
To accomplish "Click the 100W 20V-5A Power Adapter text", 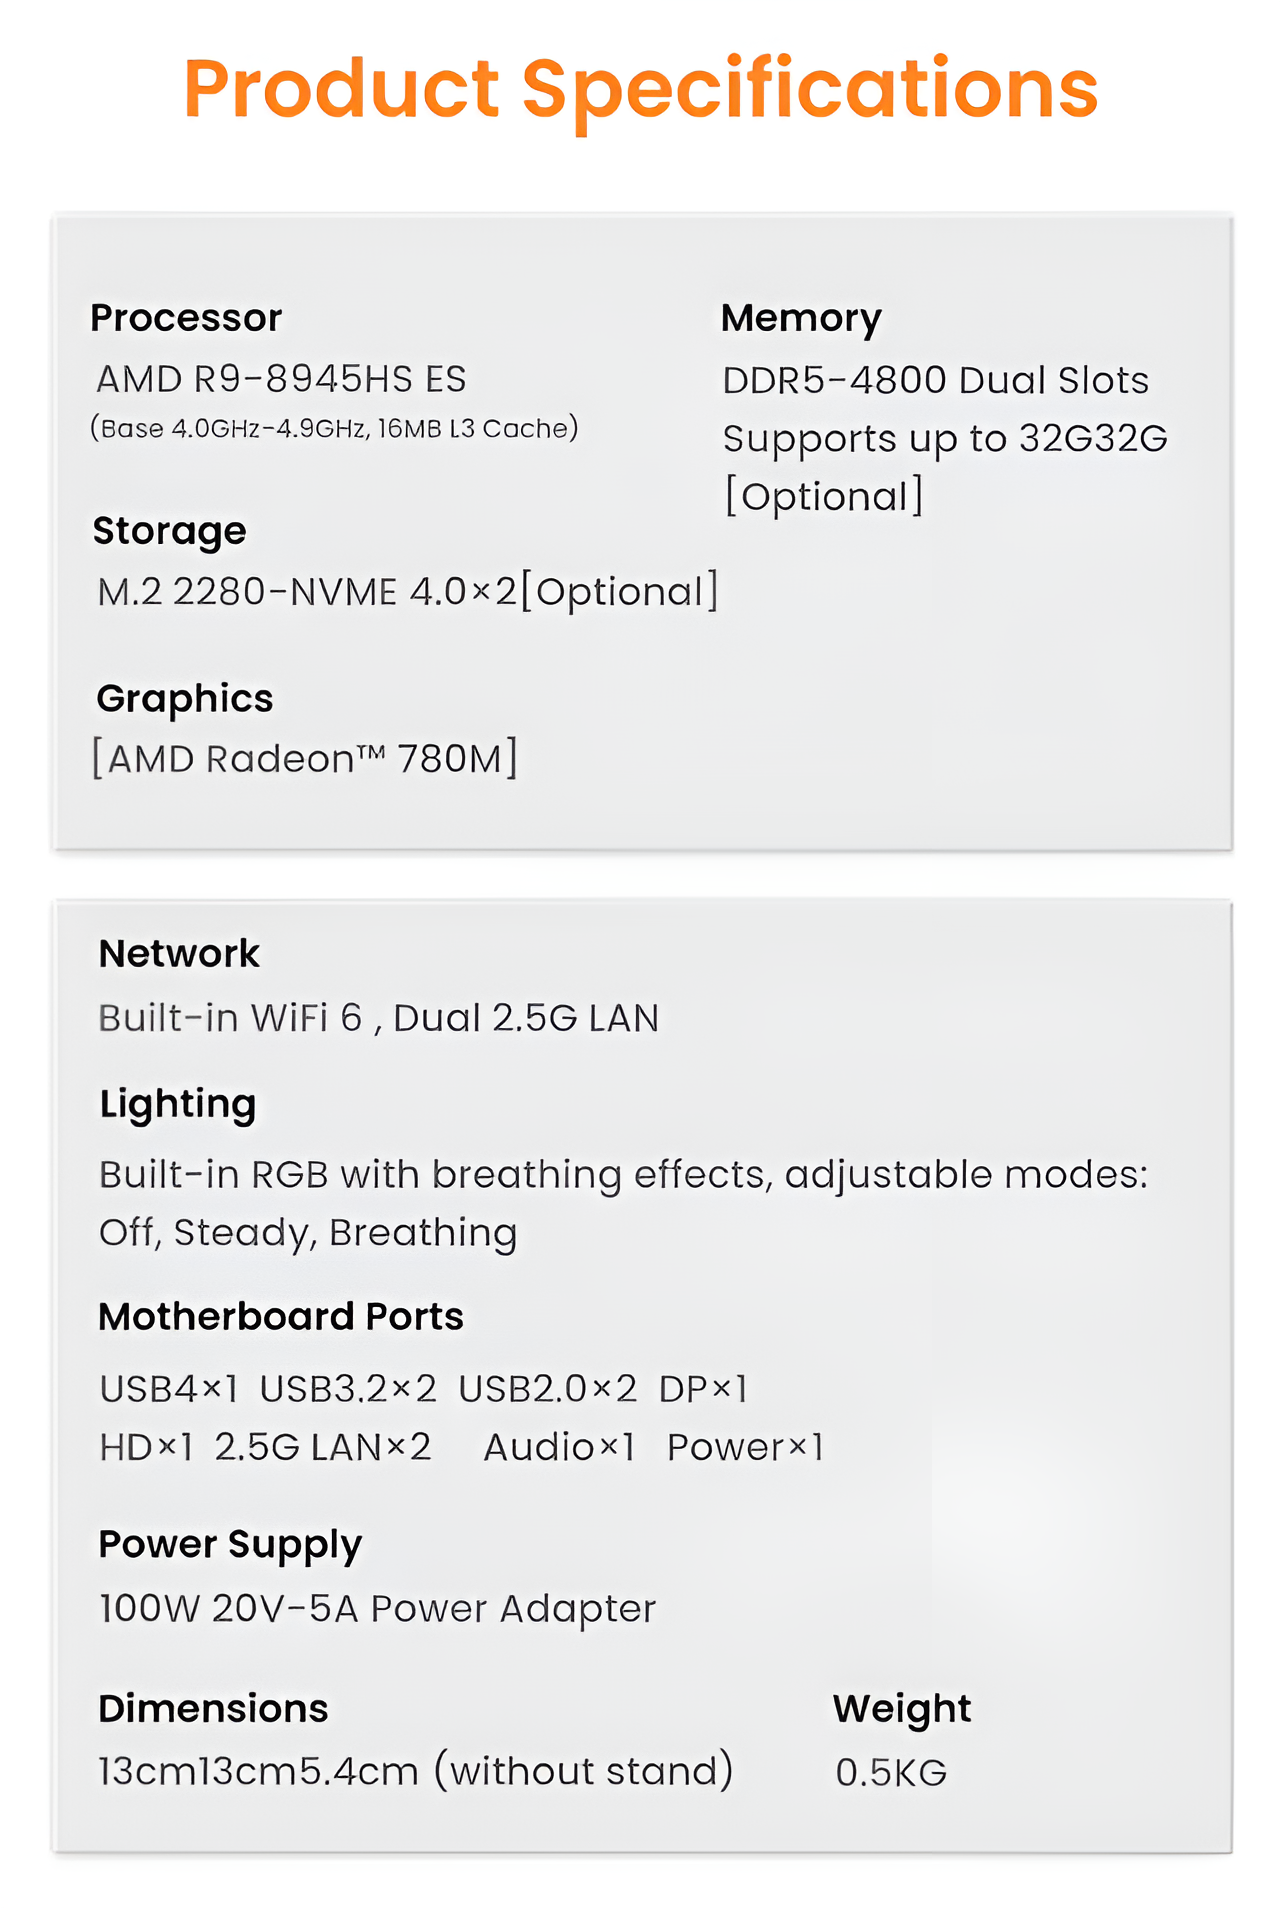I will tap(377, 1609).
